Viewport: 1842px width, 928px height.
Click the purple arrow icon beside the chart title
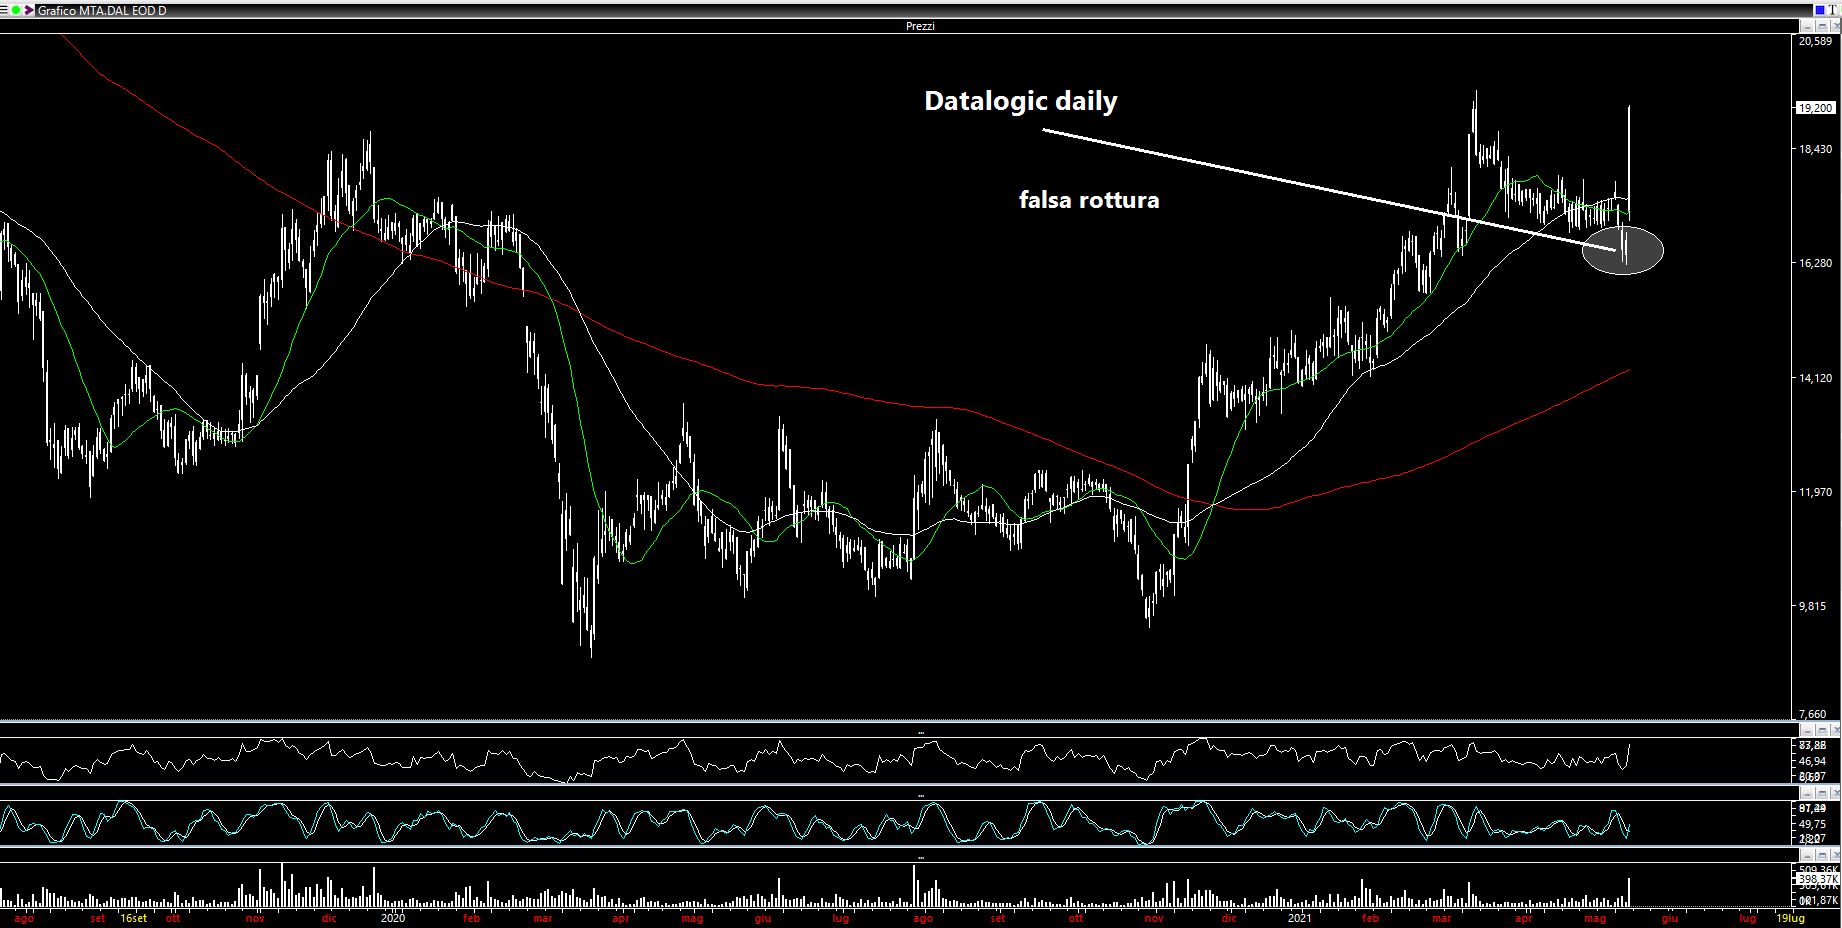(x=29, y=10)
